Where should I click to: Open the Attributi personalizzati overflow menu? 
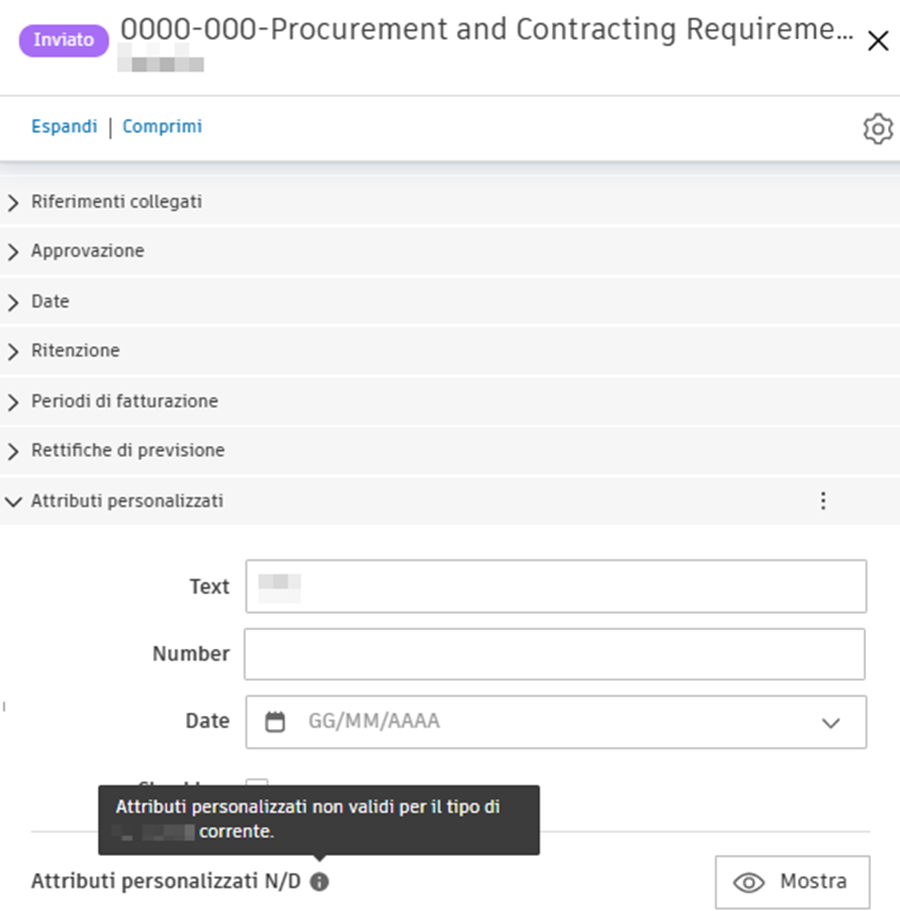pyautogui.click(x=823, y=500)
